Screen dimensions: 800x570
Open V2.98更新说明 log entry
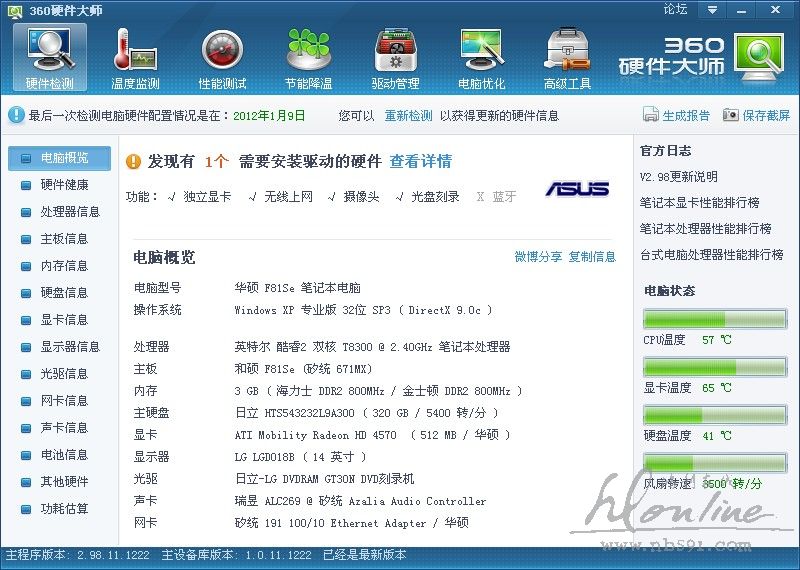click(x=679, y=177)
